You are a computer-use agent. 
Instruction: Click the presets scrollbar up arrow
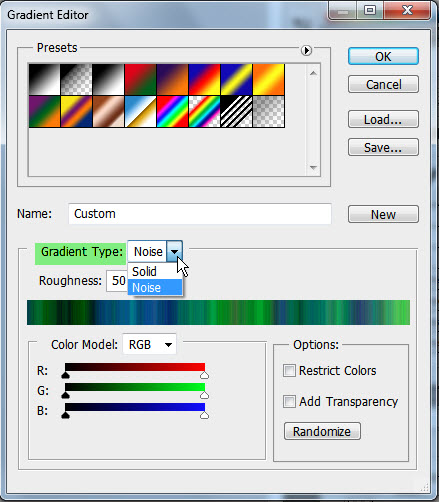313,73
